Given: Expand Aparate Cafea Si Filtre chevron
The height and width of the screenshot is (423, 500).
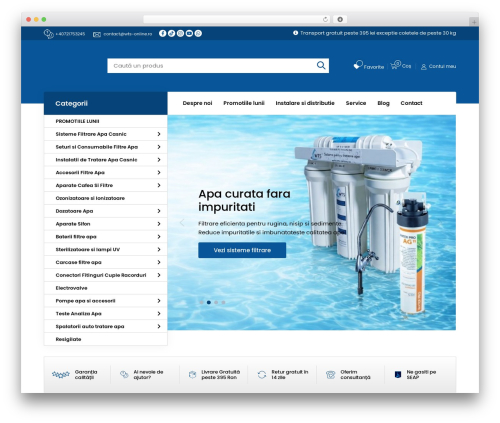Looking at the screenshot, I should tap(159, 185).
